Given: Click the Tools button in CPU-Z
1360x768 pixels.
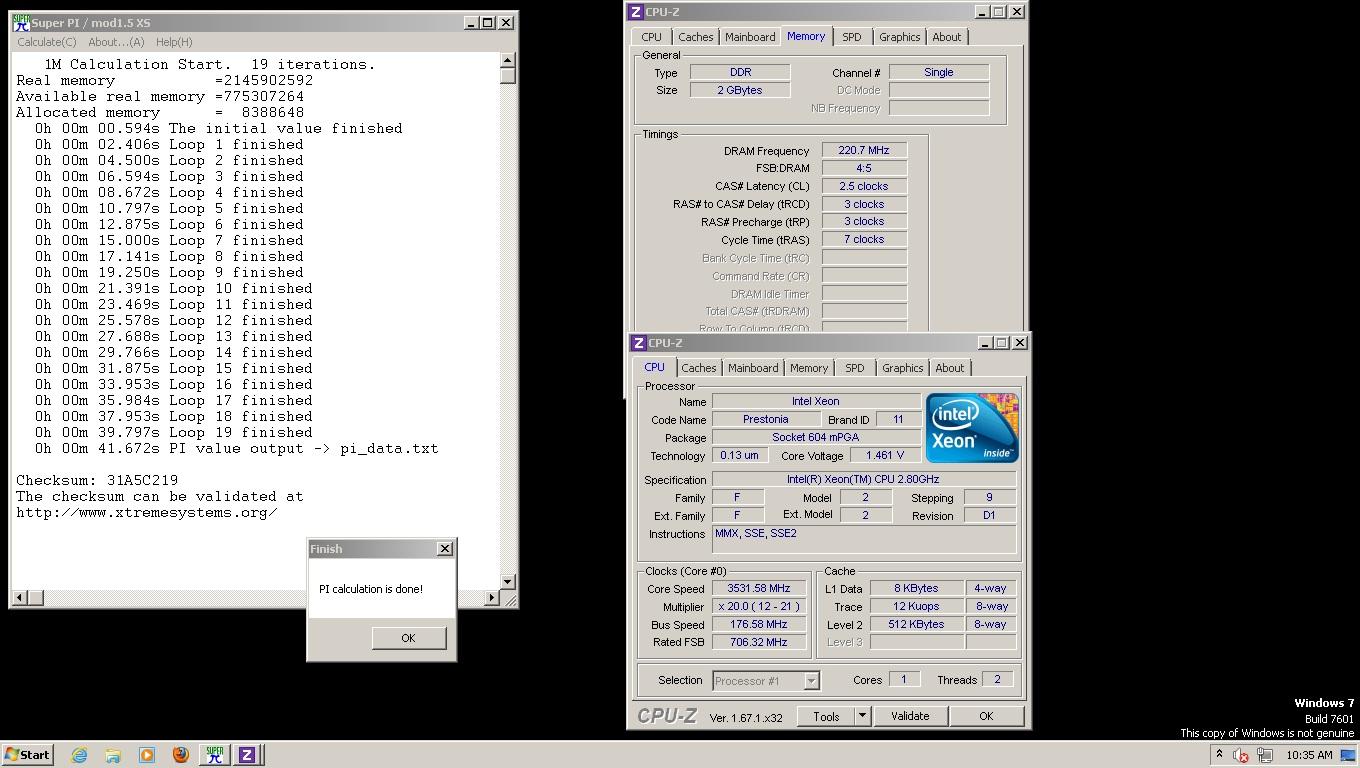Looking at the screenshot, I should pos(826,716).
